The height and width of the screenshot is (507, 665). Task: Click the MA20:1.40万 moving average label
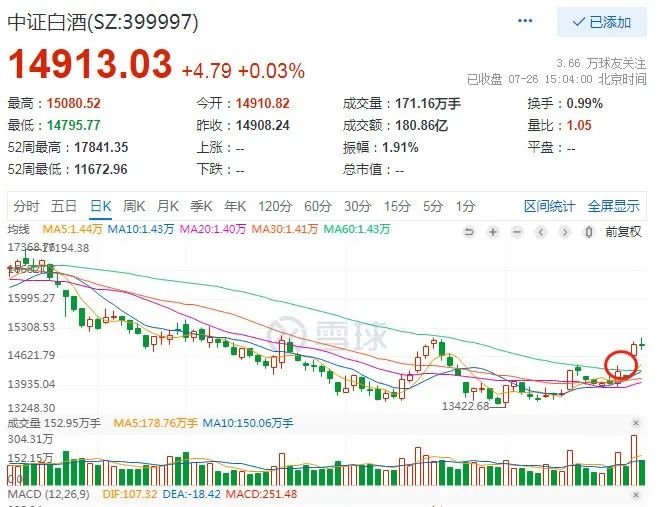(x=212, y=229)
